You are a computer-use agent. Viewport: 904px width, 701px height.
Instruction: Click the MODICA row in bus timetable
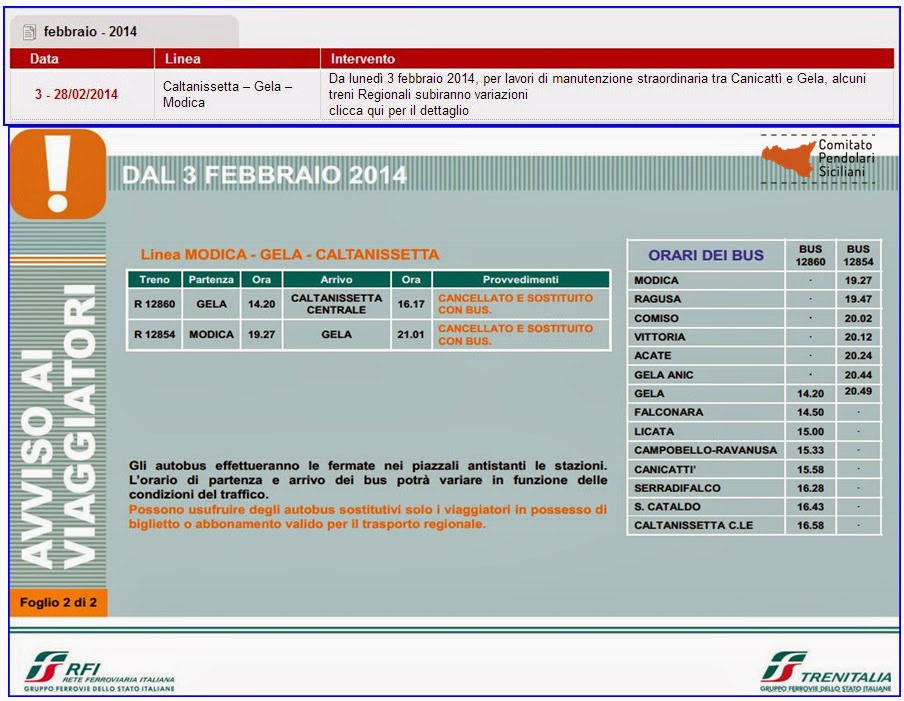click(754, 281)
